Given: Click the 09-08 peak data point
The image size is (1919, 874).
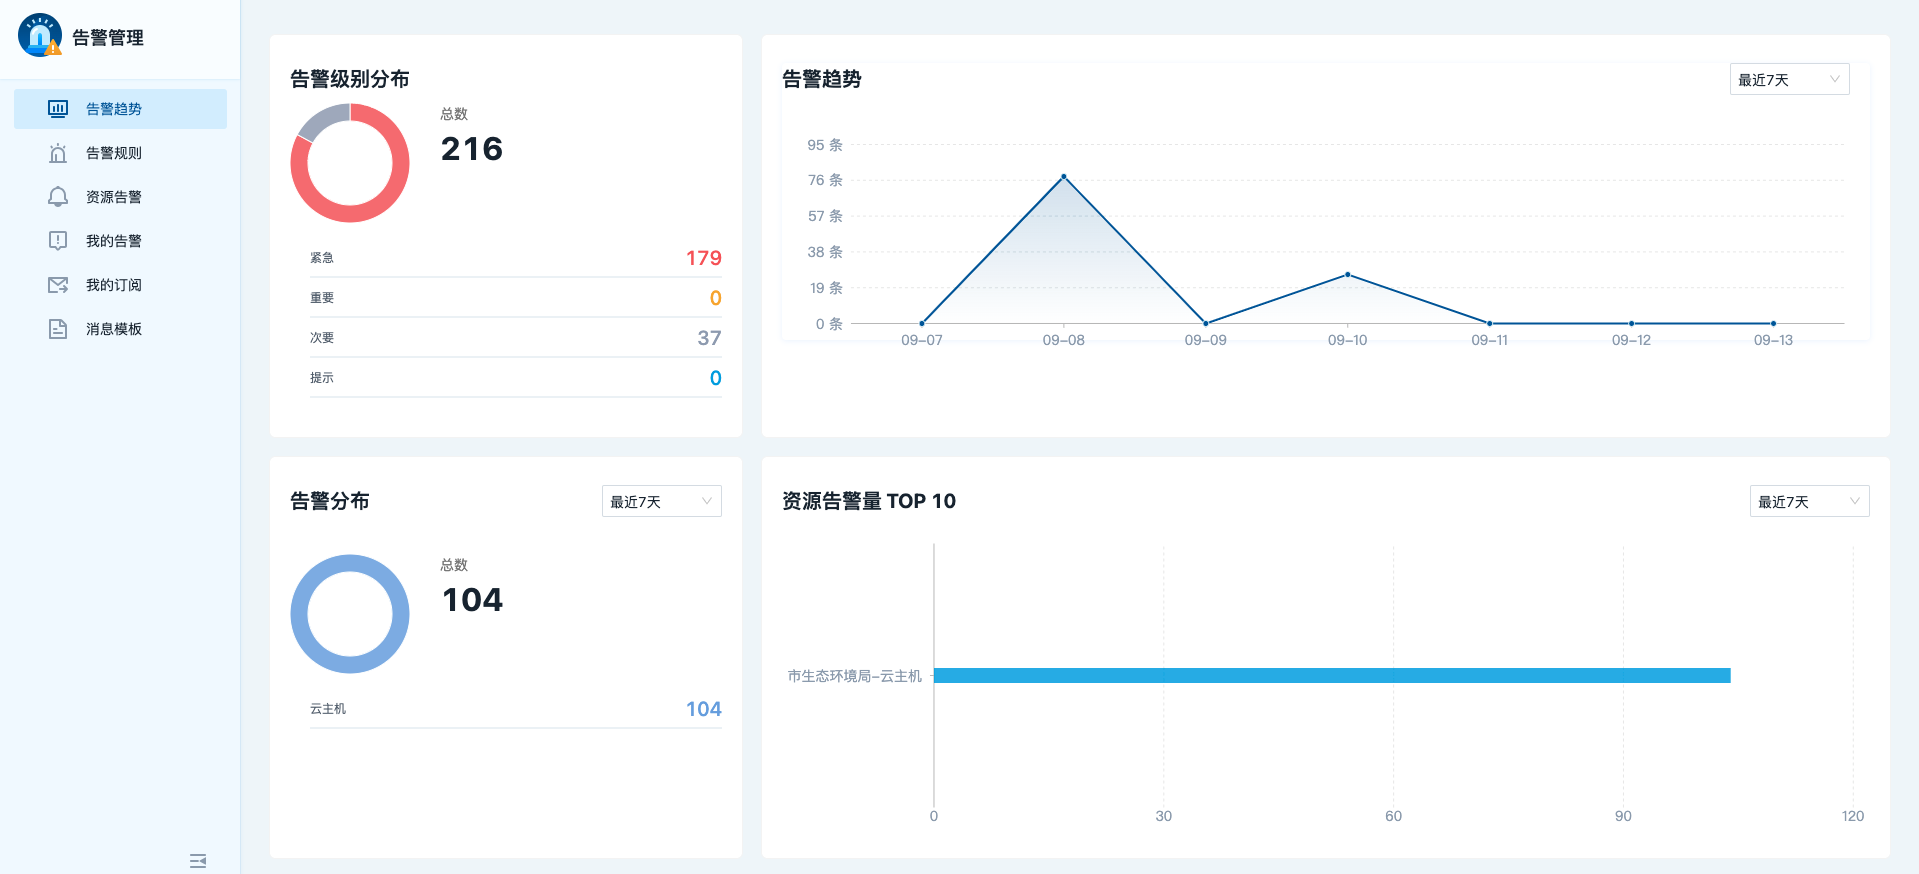Looking at the screenshot, I should [1063, 177].
